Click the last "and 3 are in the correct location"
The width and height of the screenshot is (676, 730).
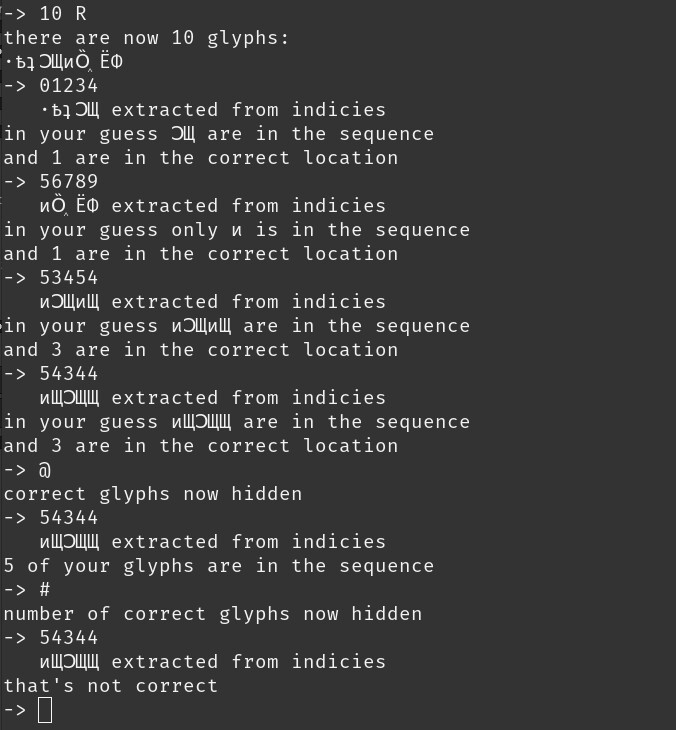(x=200, y=446)
